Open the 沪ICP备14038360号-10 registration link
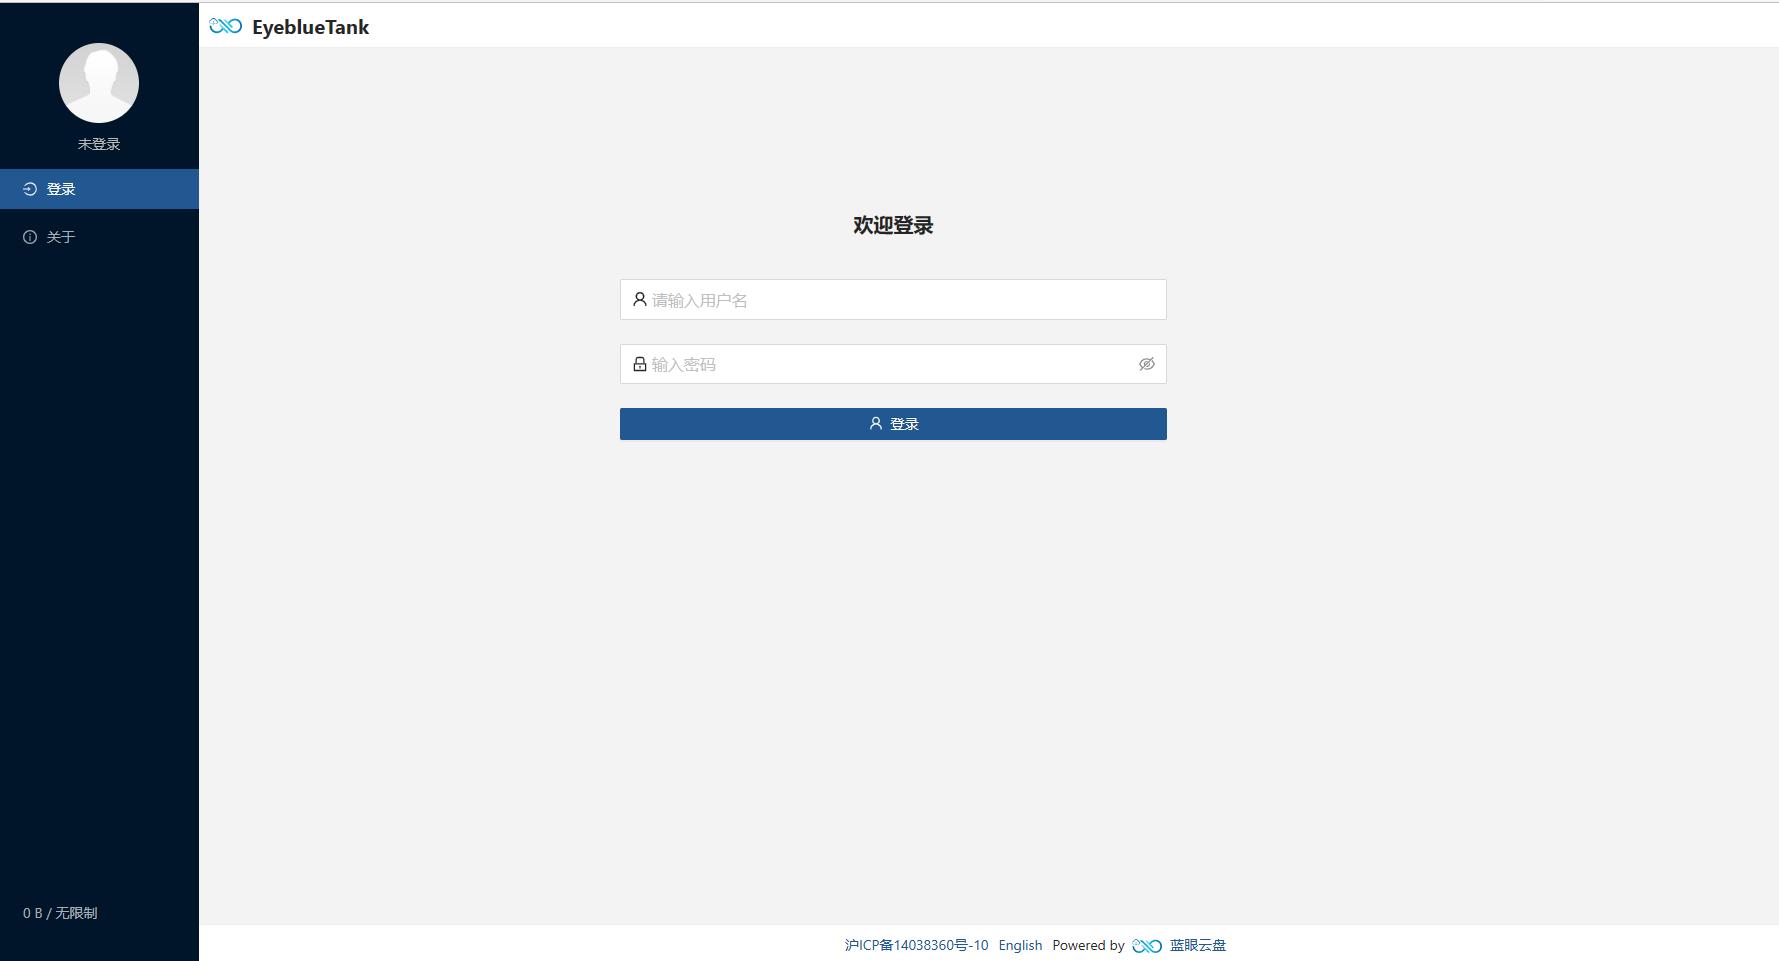Image resolution: width=1779 pixels, height=961 pixels. coord(916,945)
